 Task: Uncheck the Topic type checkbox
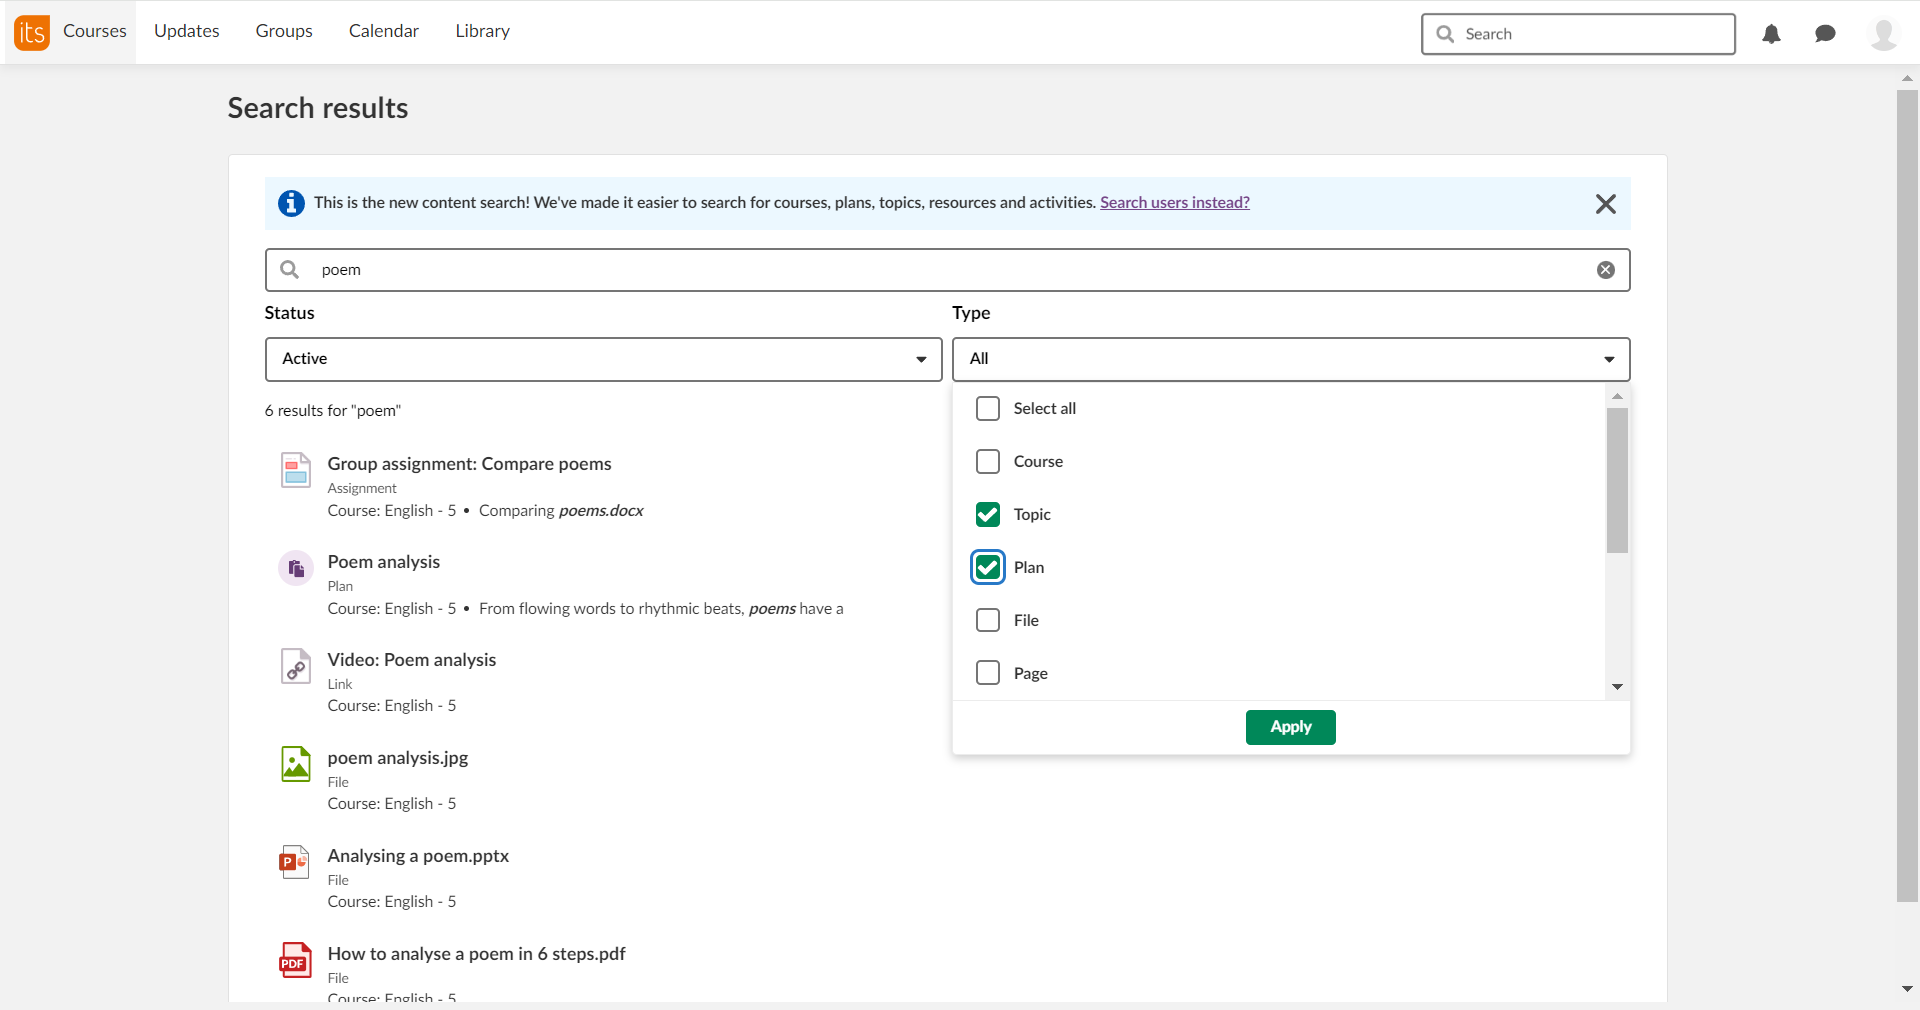(988, 515)
